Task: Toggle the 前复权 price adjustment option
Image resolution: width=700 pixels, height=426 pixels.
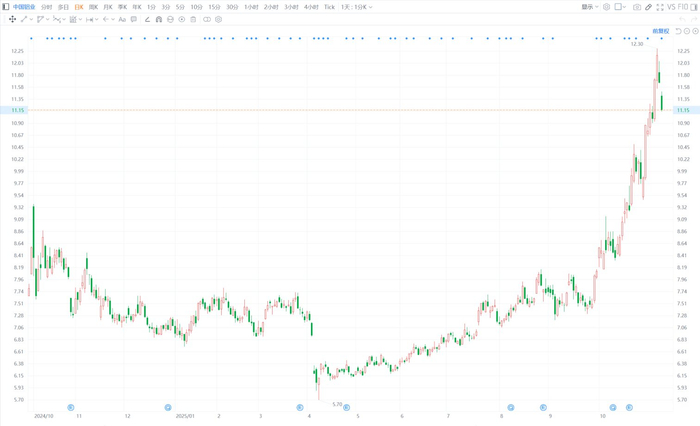Action: pos(661,31)
